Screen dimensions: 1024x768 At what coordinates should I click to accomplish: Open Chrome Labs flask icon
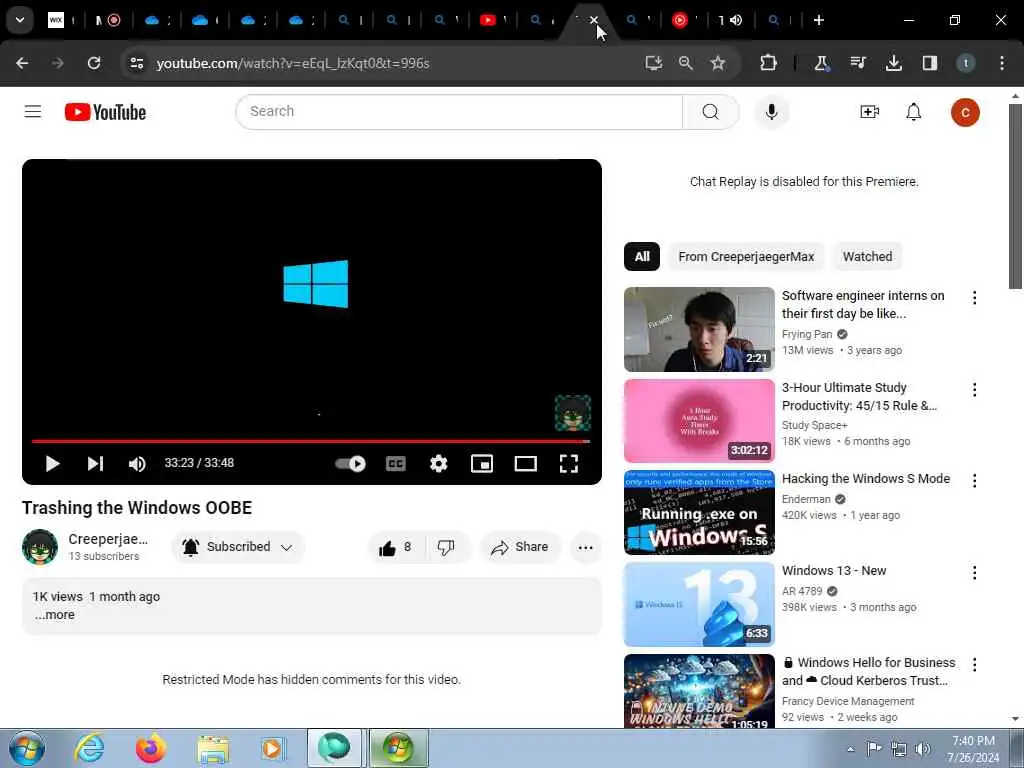pos(822,63)
